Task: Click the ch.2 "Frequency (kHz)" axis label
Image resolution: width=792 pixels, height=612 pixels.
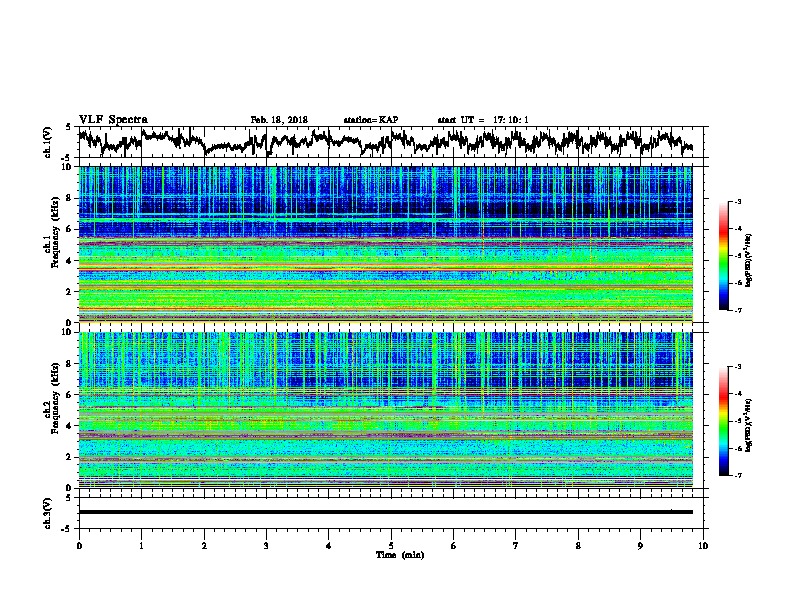Action: click(x=55, y=397)
